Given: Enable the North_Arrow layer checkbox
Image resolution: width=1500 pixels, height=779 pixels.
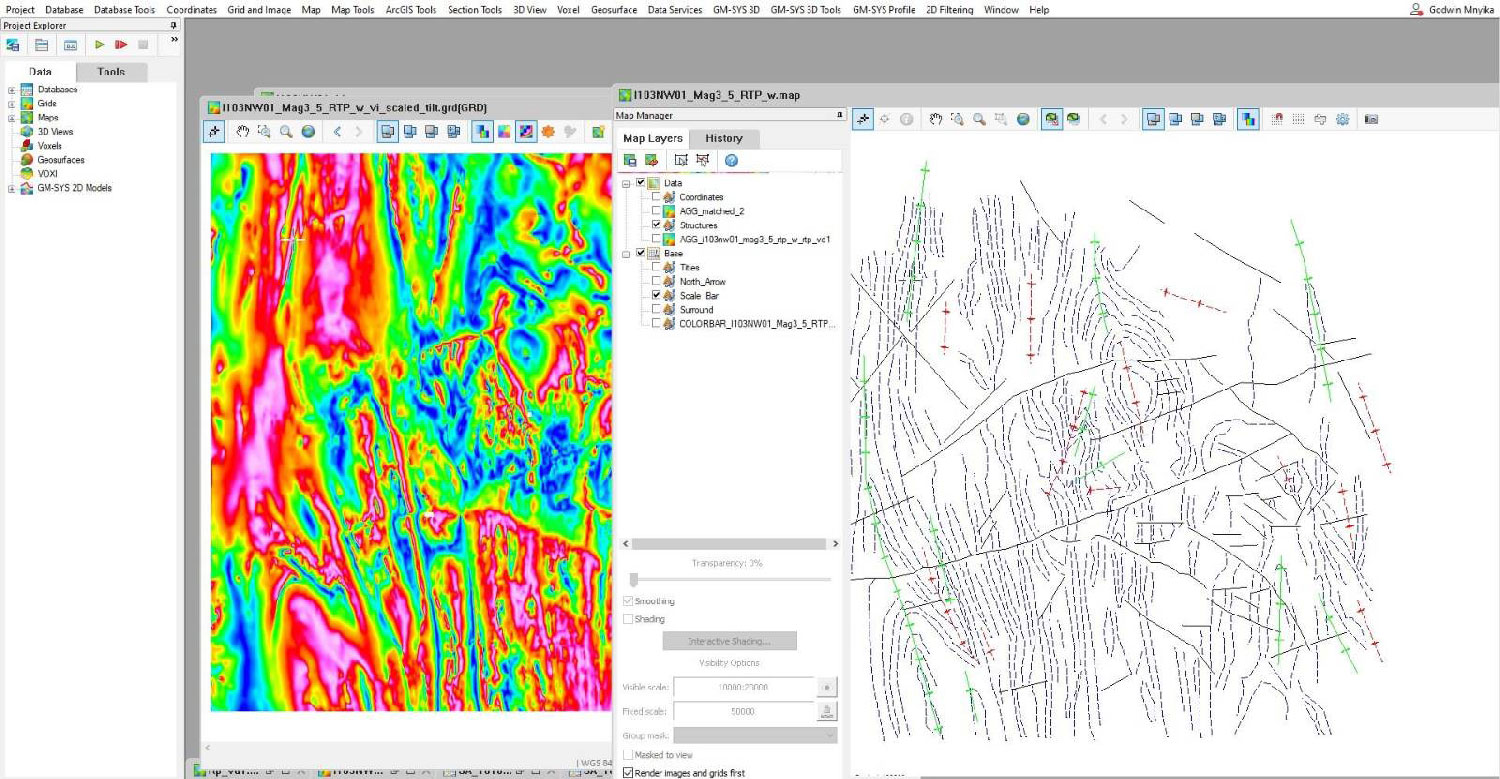Looking at the screenshot, I should (656, 282).
